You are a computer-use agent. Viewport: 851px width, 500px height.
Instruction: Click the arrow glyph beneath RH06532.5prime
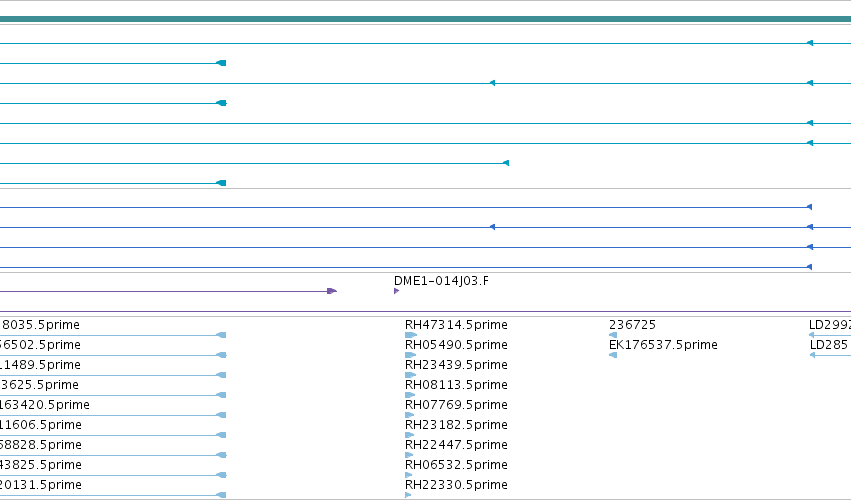click(409, 475)
